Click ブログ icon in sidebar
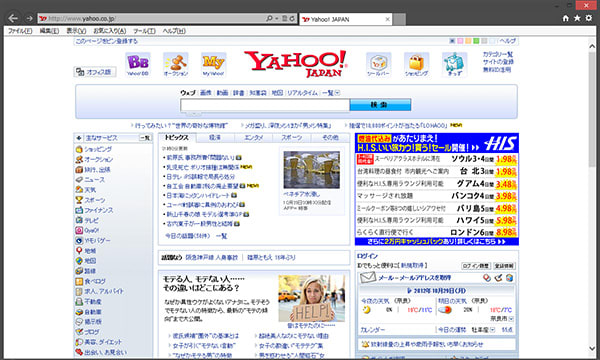 [79, 332]
